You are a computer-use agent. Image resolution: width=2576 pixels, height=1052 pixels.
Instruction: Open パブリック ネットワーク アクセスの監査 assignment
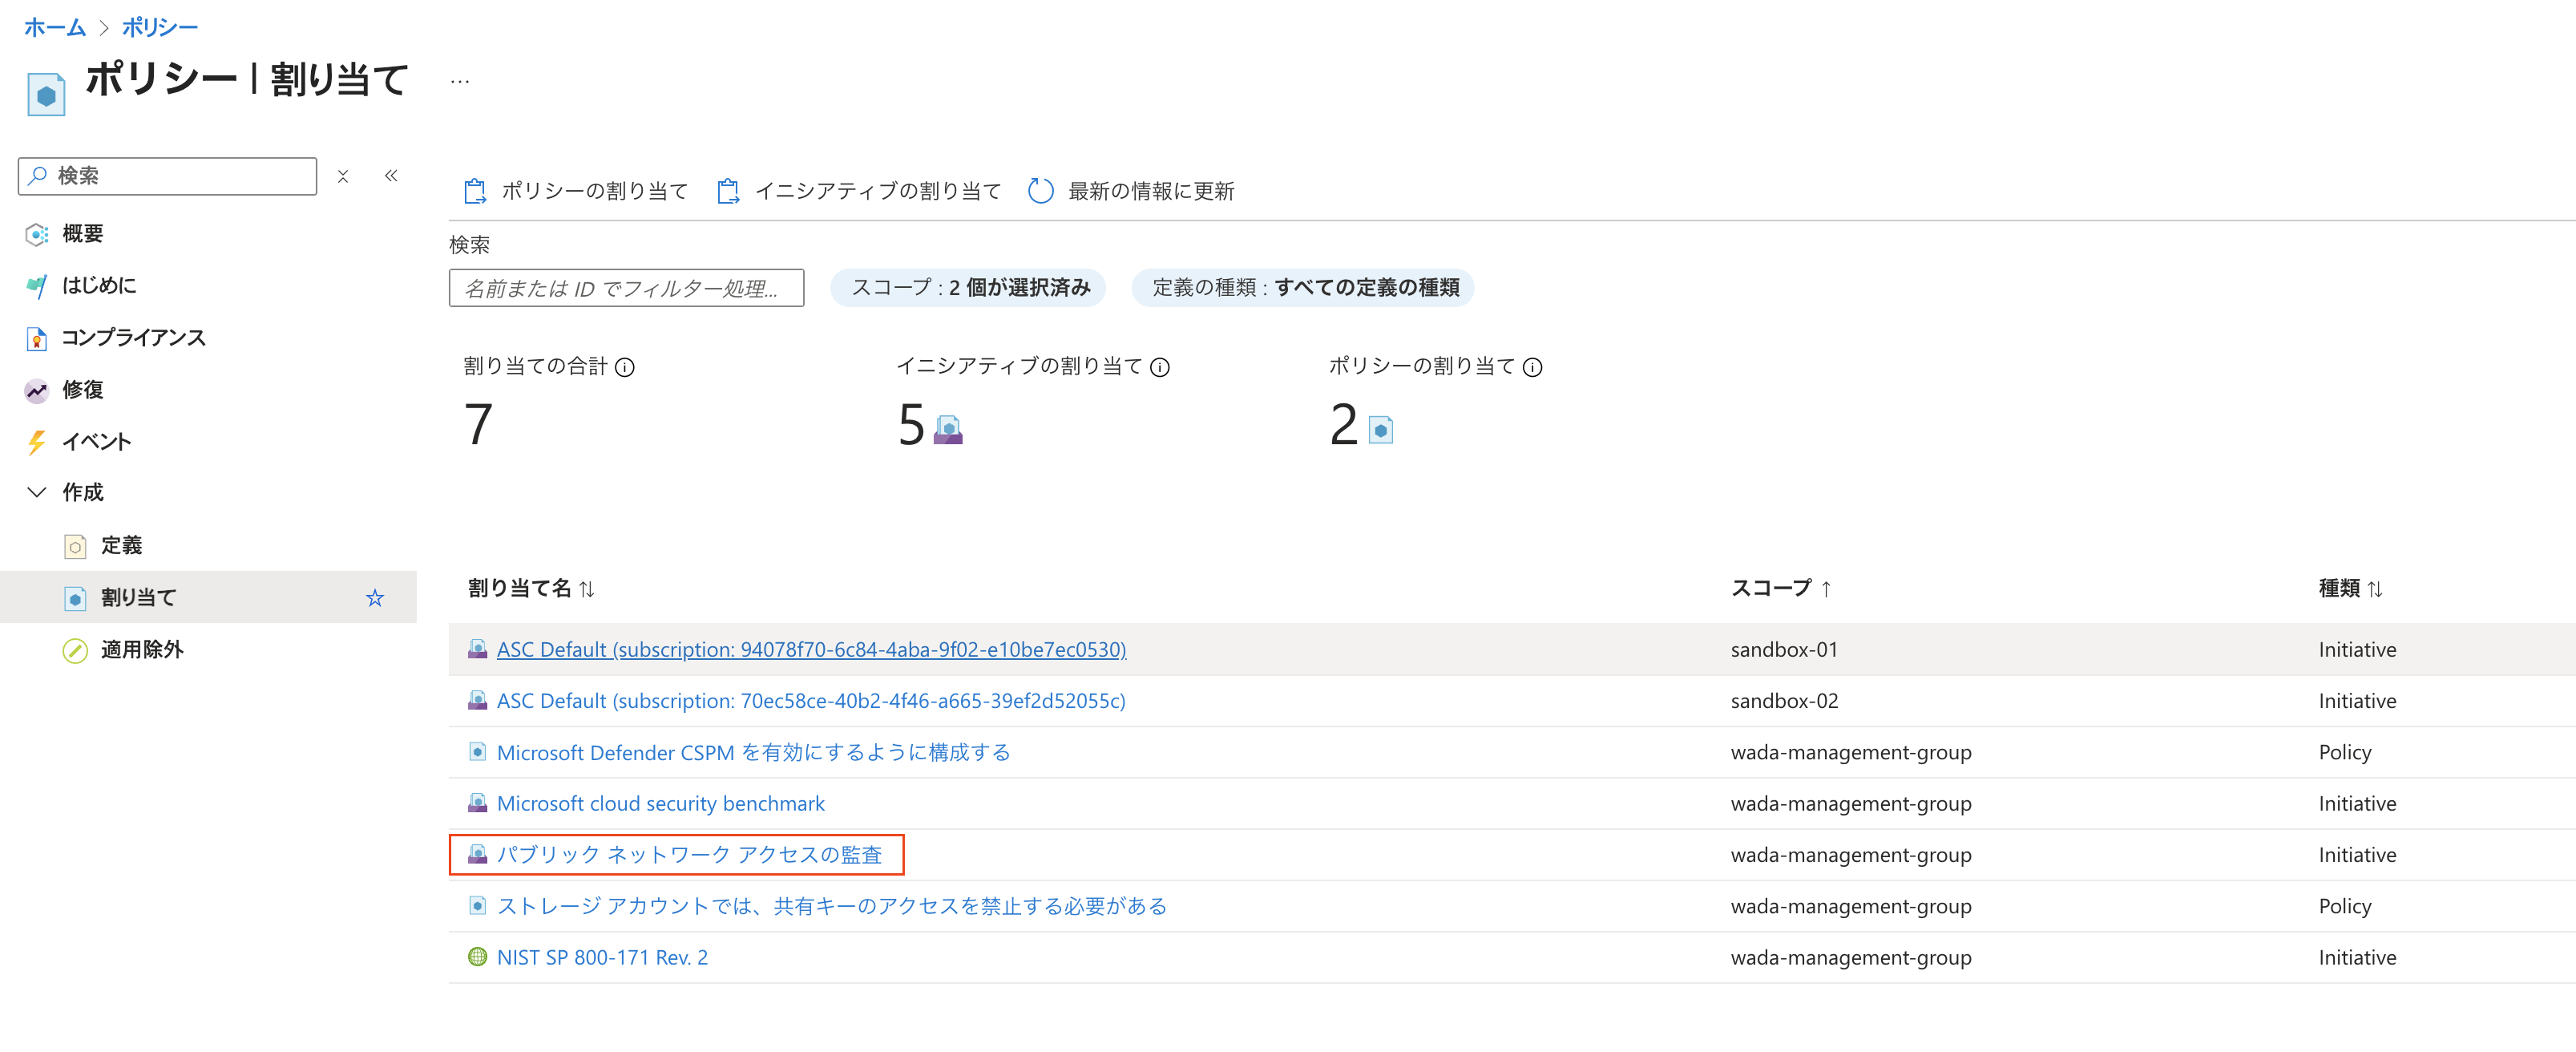tap(690, 855)
